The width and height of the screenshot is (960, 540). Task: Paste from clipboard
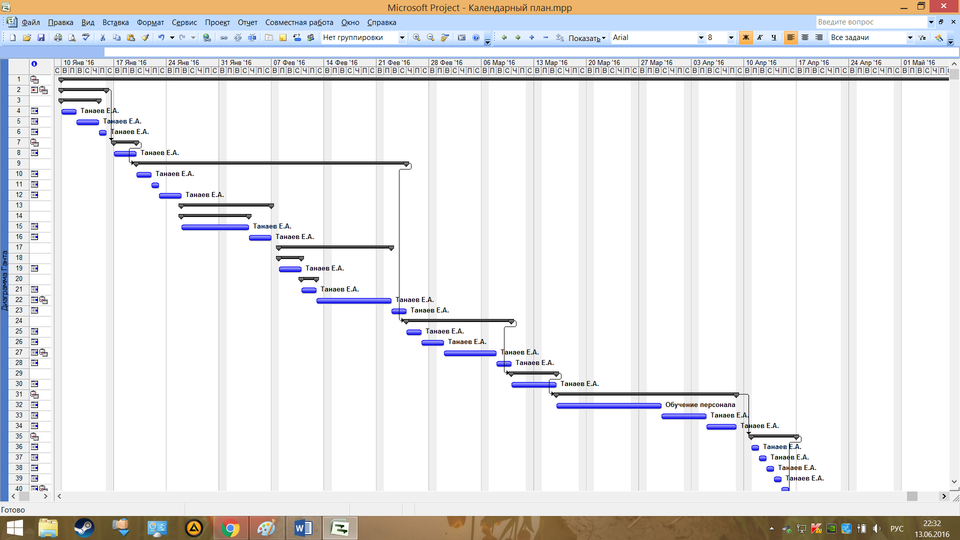pos(131,38)
